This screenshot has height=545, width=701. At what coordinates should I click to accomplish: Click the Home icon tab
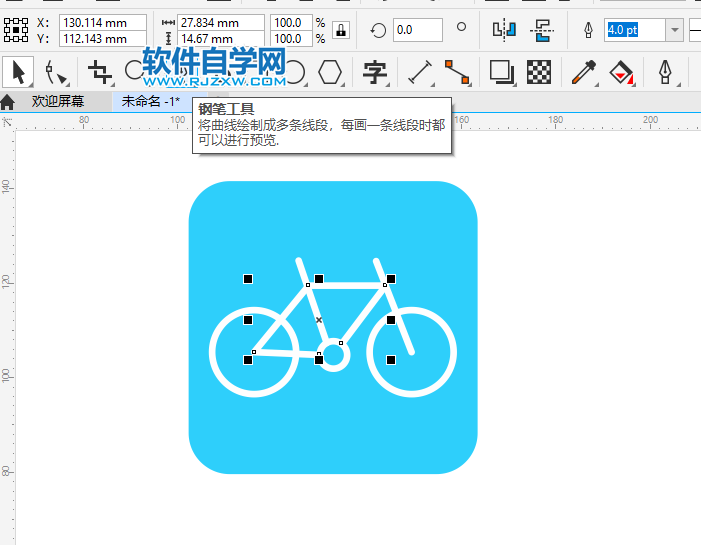click(x=8, y=102)
